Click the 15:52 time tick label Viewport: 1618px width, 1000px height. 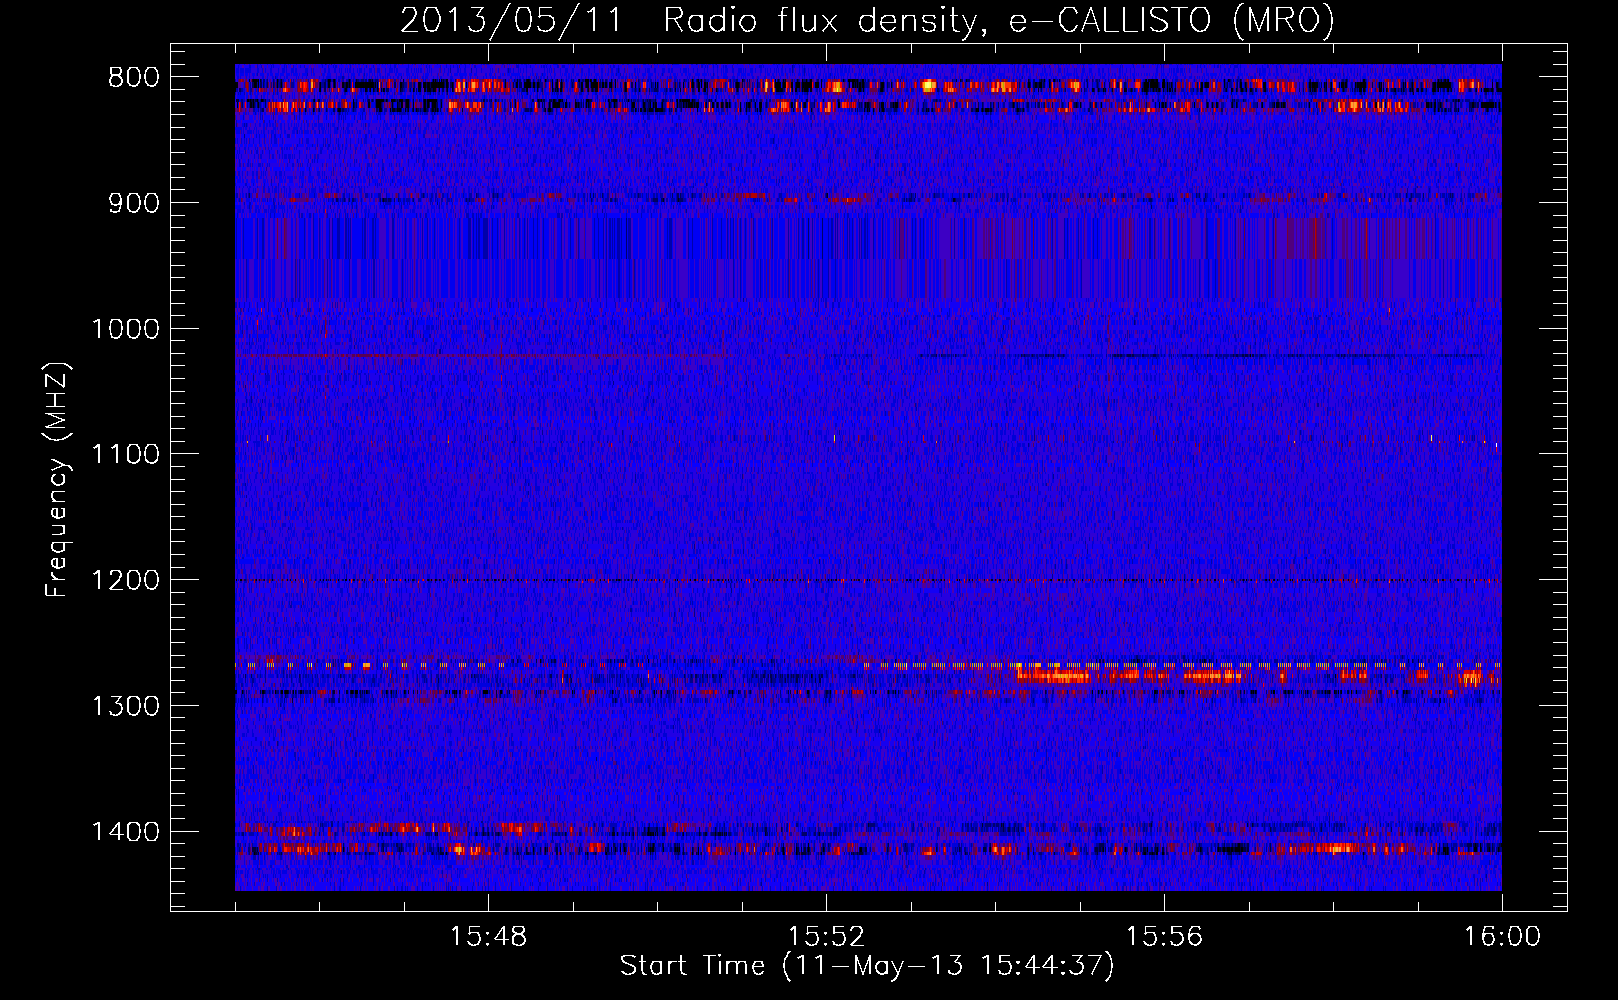point(826,937)
